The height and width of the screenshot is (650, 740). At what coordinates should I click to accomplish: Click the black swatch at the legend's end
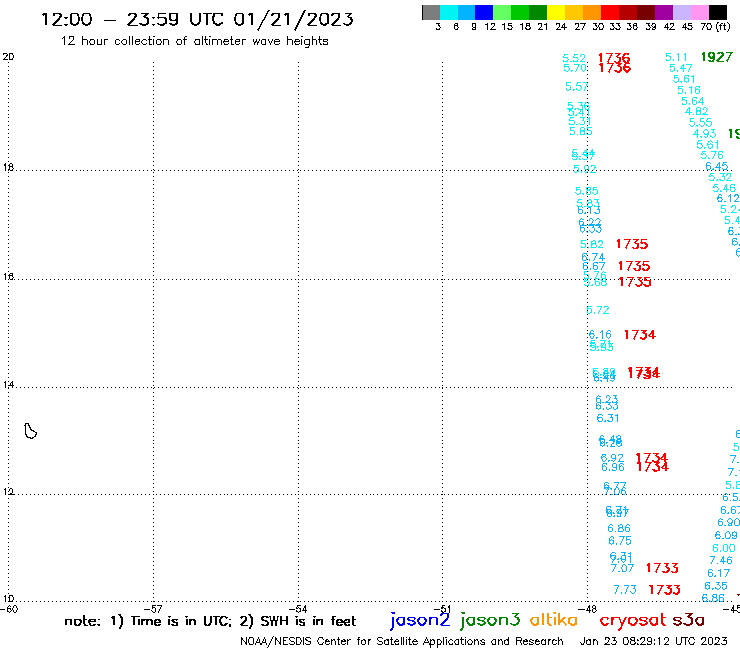[x=718, y=12]
